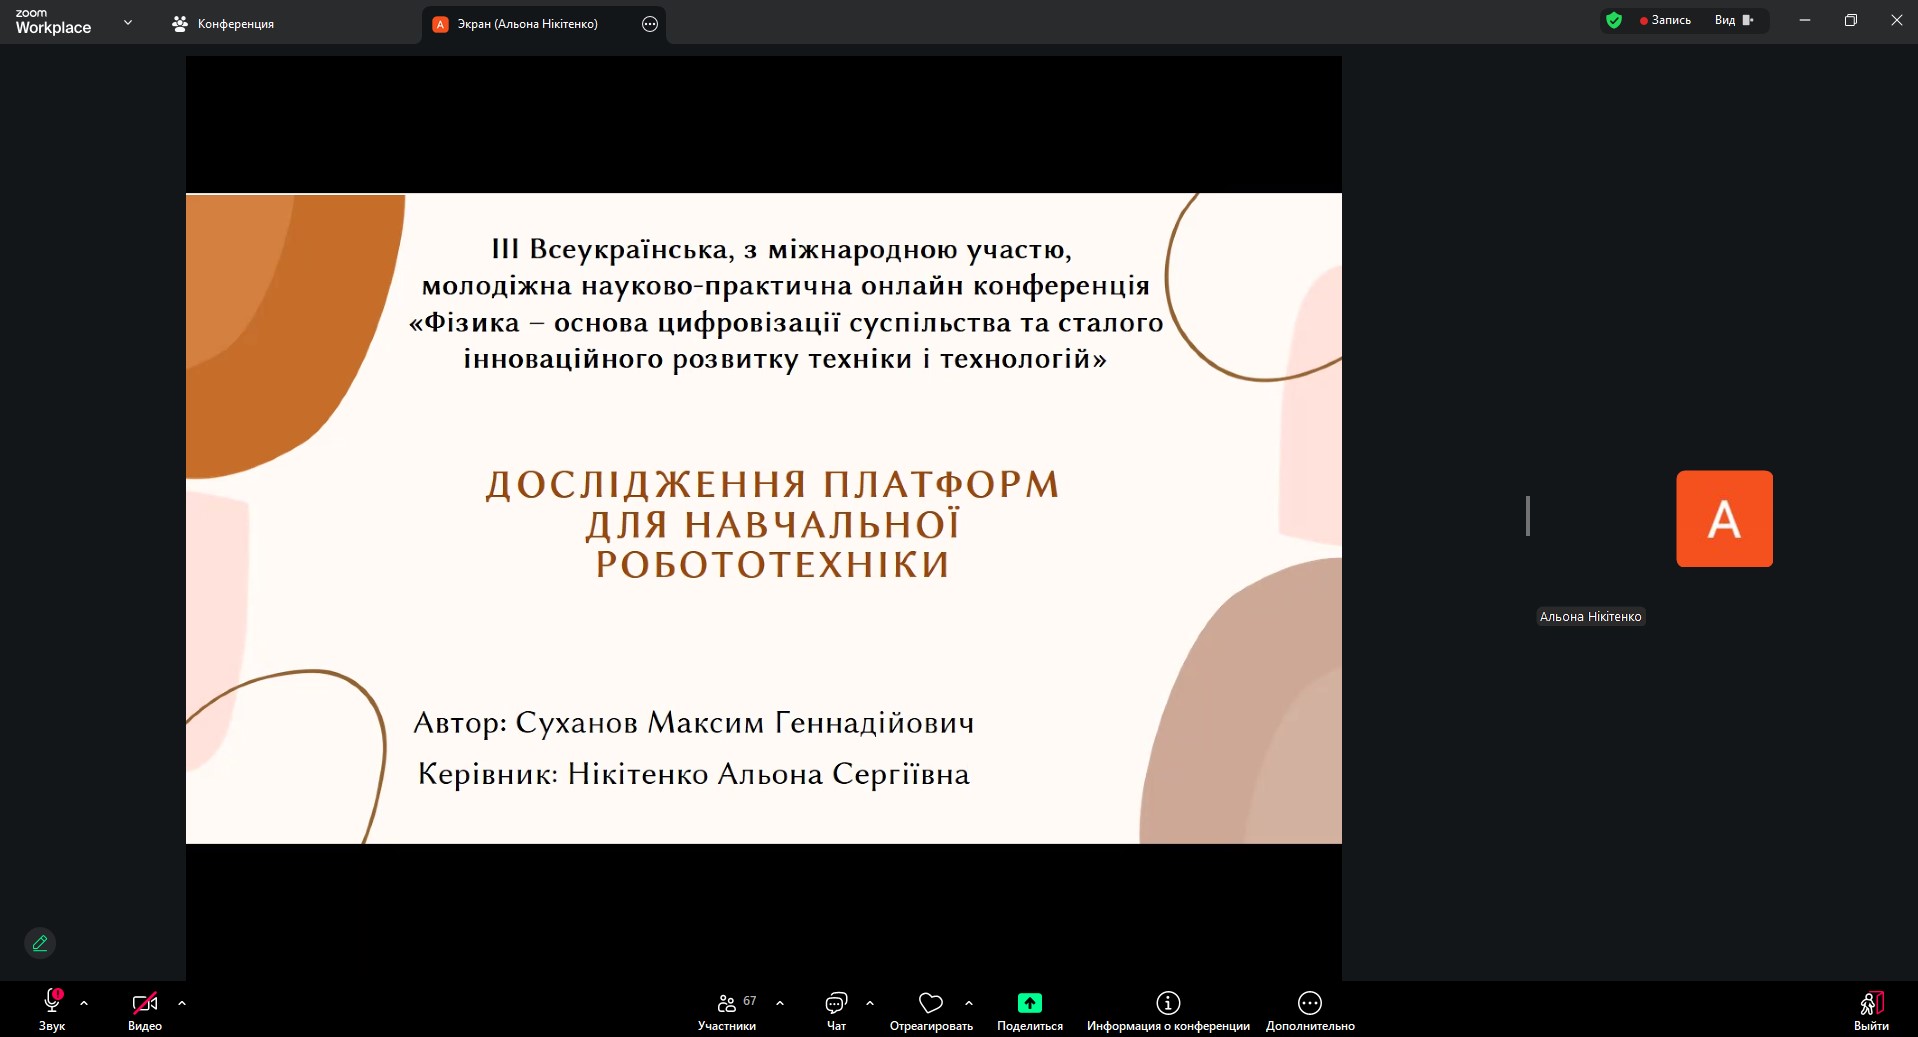Open the Чат chat panel
The image size is (1918, 1037).
tap(836, 1004)
